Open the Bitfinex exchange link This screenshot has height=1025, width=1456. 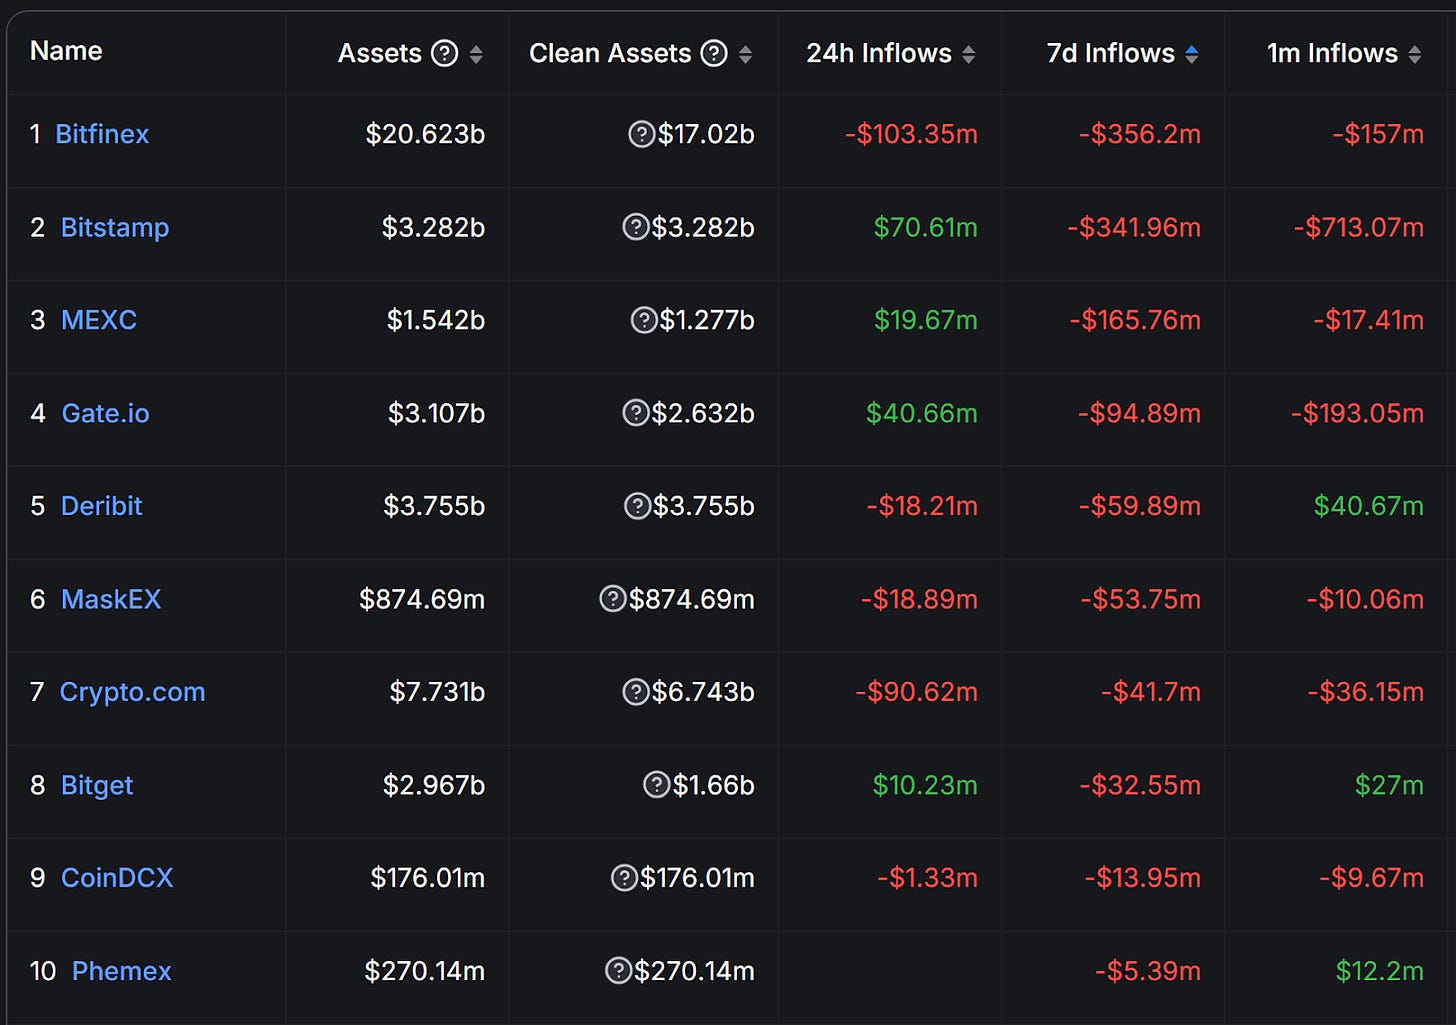coord(102,134)
